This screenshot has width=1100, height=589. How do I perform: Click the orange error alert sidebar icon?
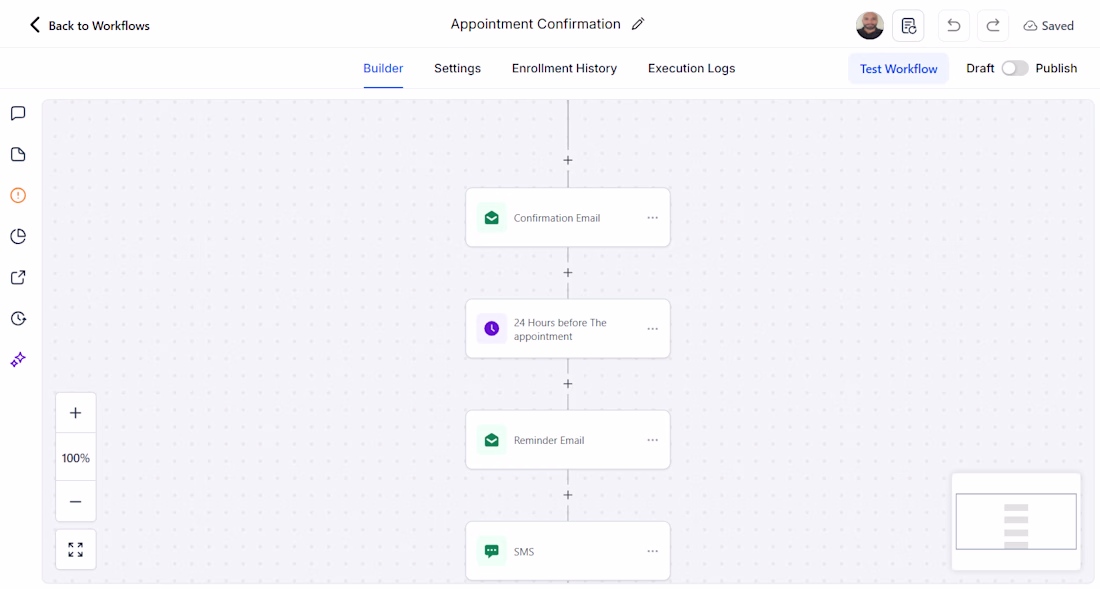(x=18, y=195)
